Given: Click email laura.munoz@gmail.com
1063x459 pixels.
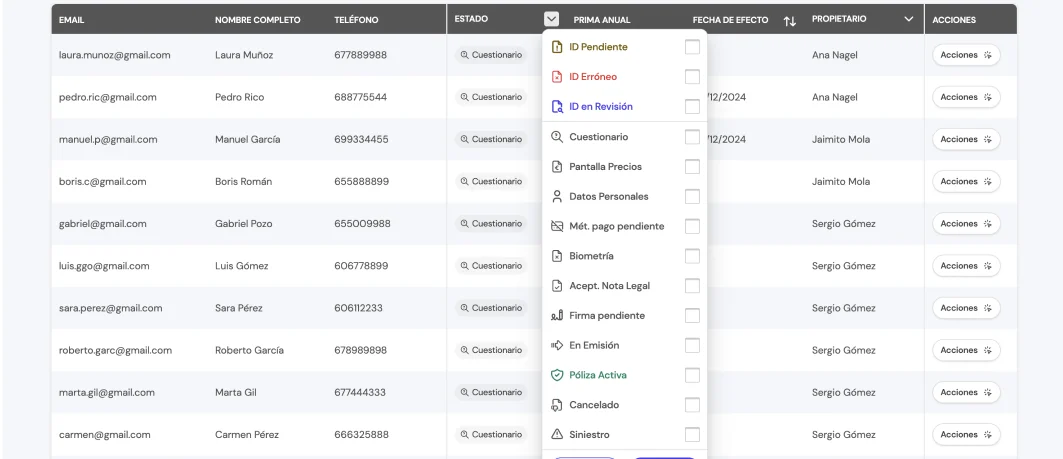Looking at the screenshot, I should [115, 55].
